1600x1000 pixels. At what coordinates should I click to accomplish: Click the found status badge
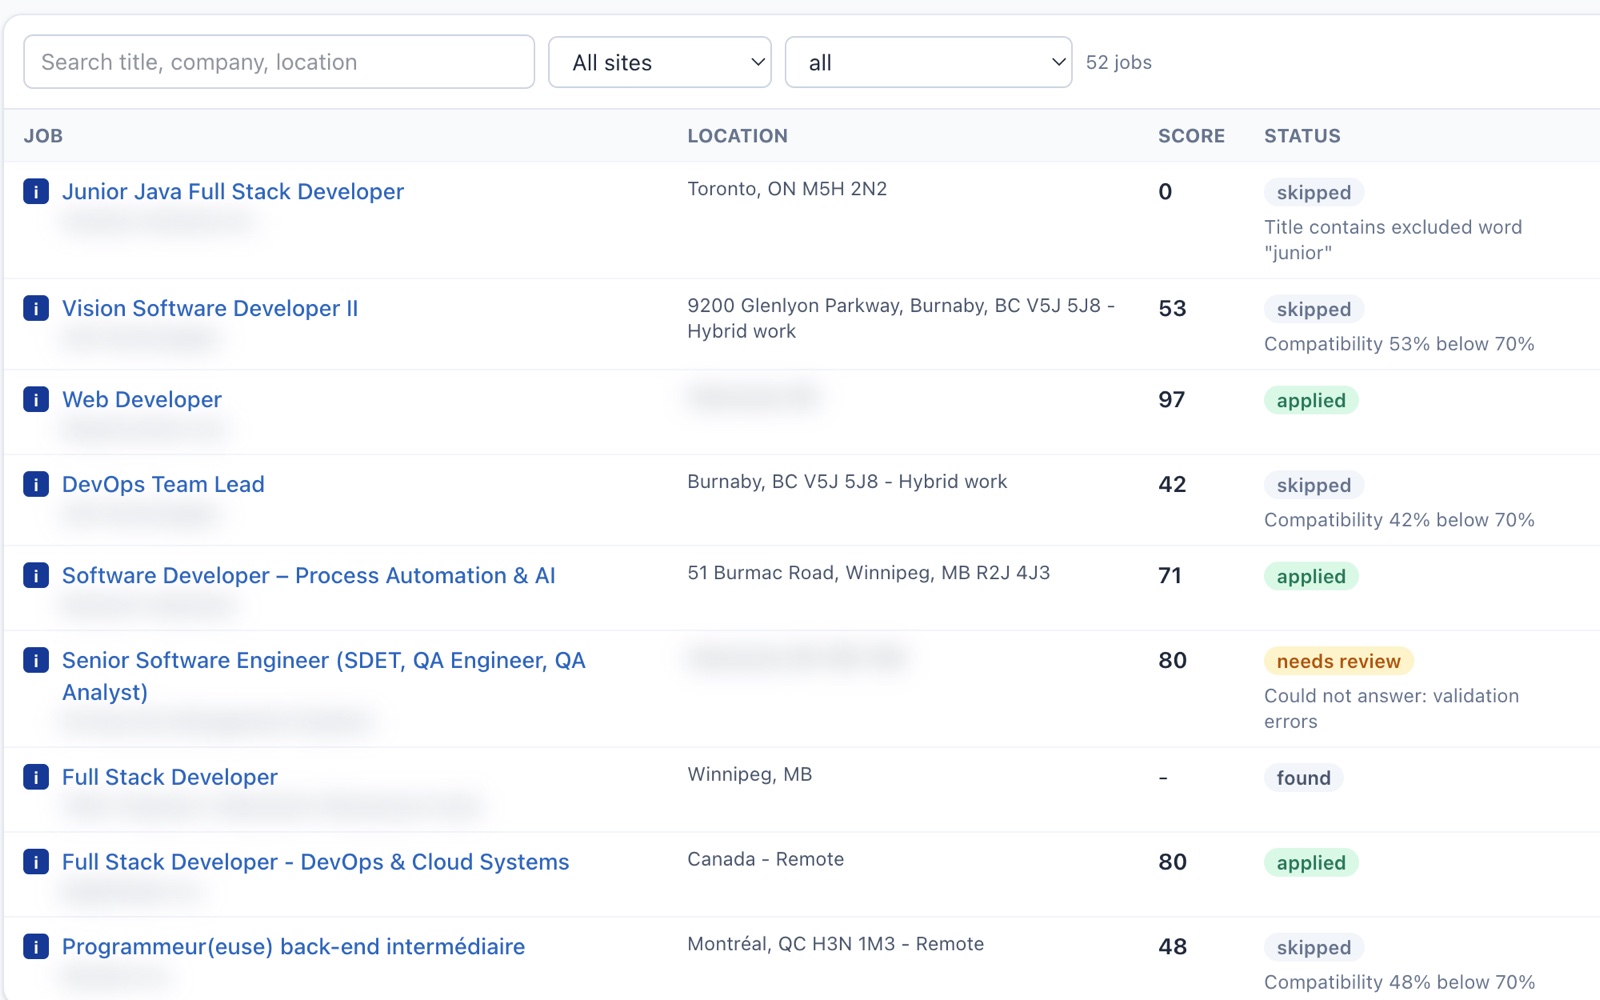pyautogui.click(x=1303, y=778)
